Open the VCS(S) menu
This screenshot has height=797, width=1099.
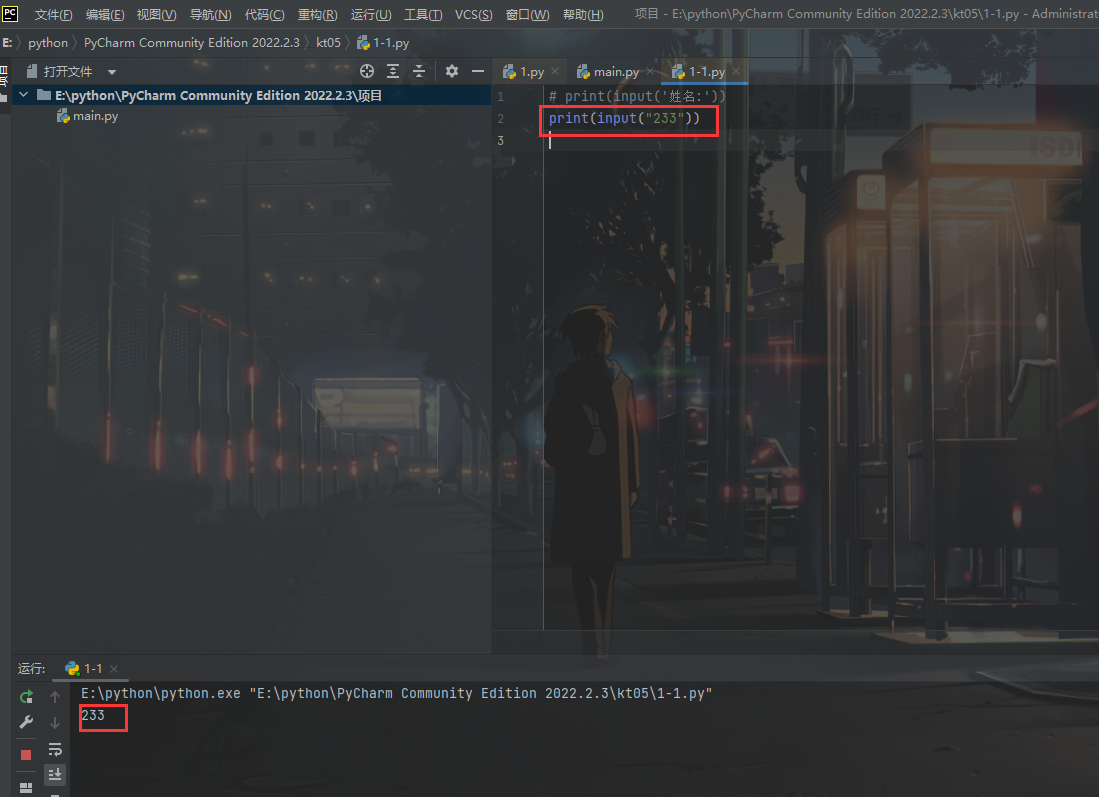pos(474,15)
